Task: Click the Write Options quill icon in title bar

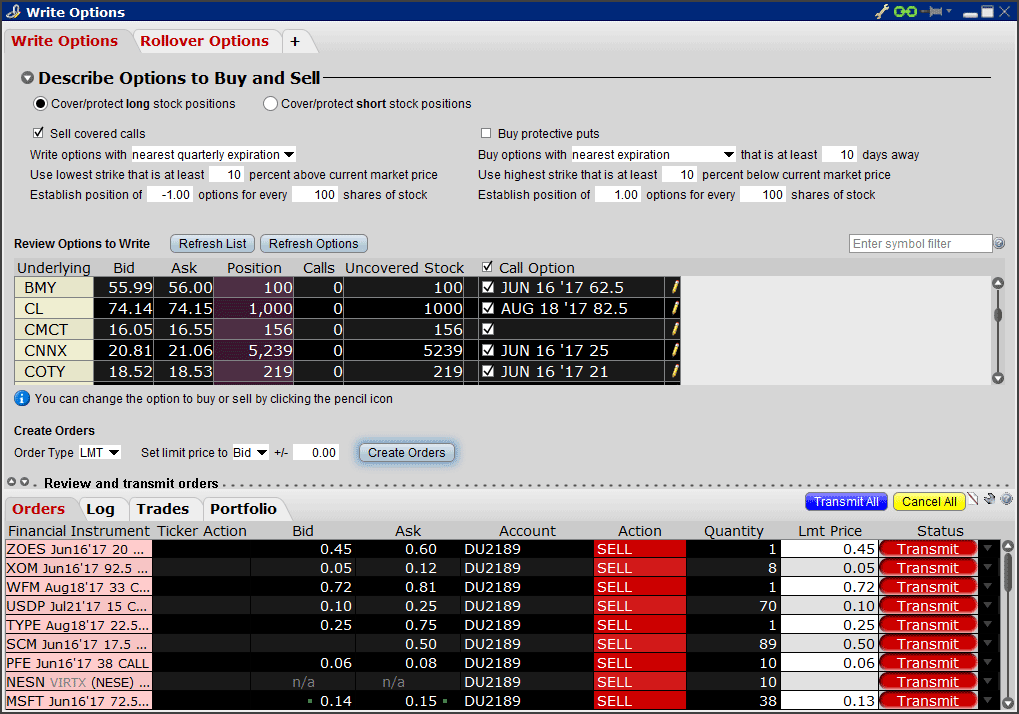Action: (13, 12)
